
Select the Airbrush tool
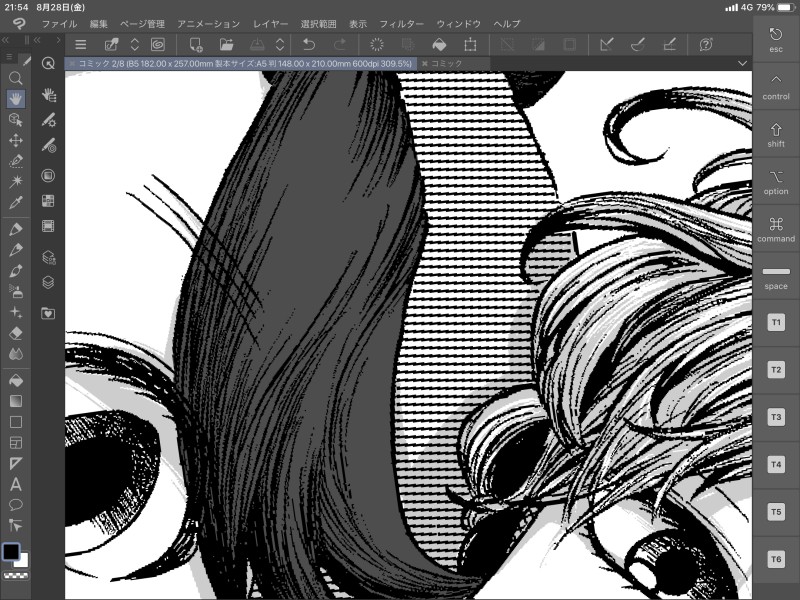[x=16, y=291]
